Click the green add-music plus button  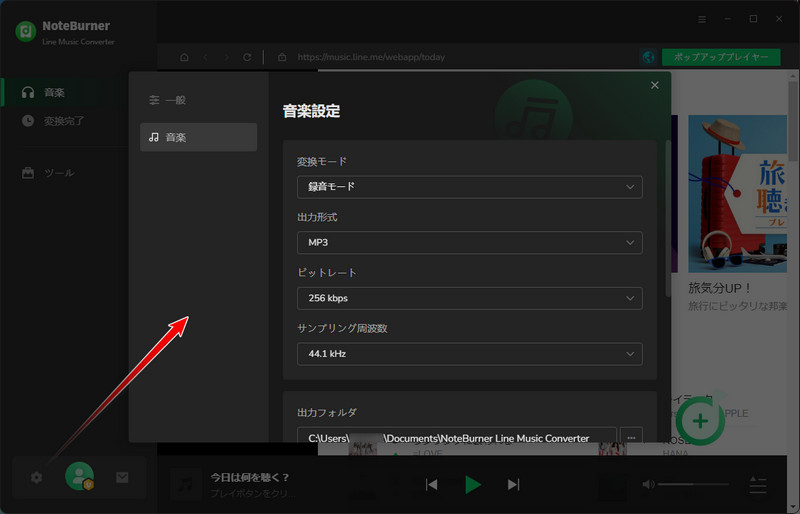[700, 421]
